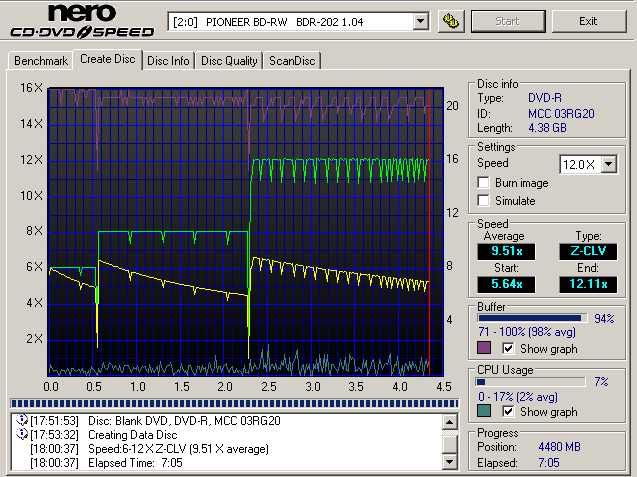
Task: Open the Disc Info tab
Action: (x=168, y=61)
